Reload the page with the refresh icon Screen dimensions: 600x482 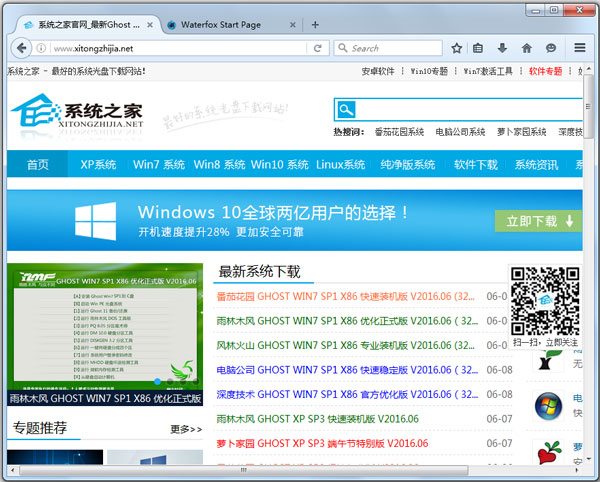click(318, 48)
